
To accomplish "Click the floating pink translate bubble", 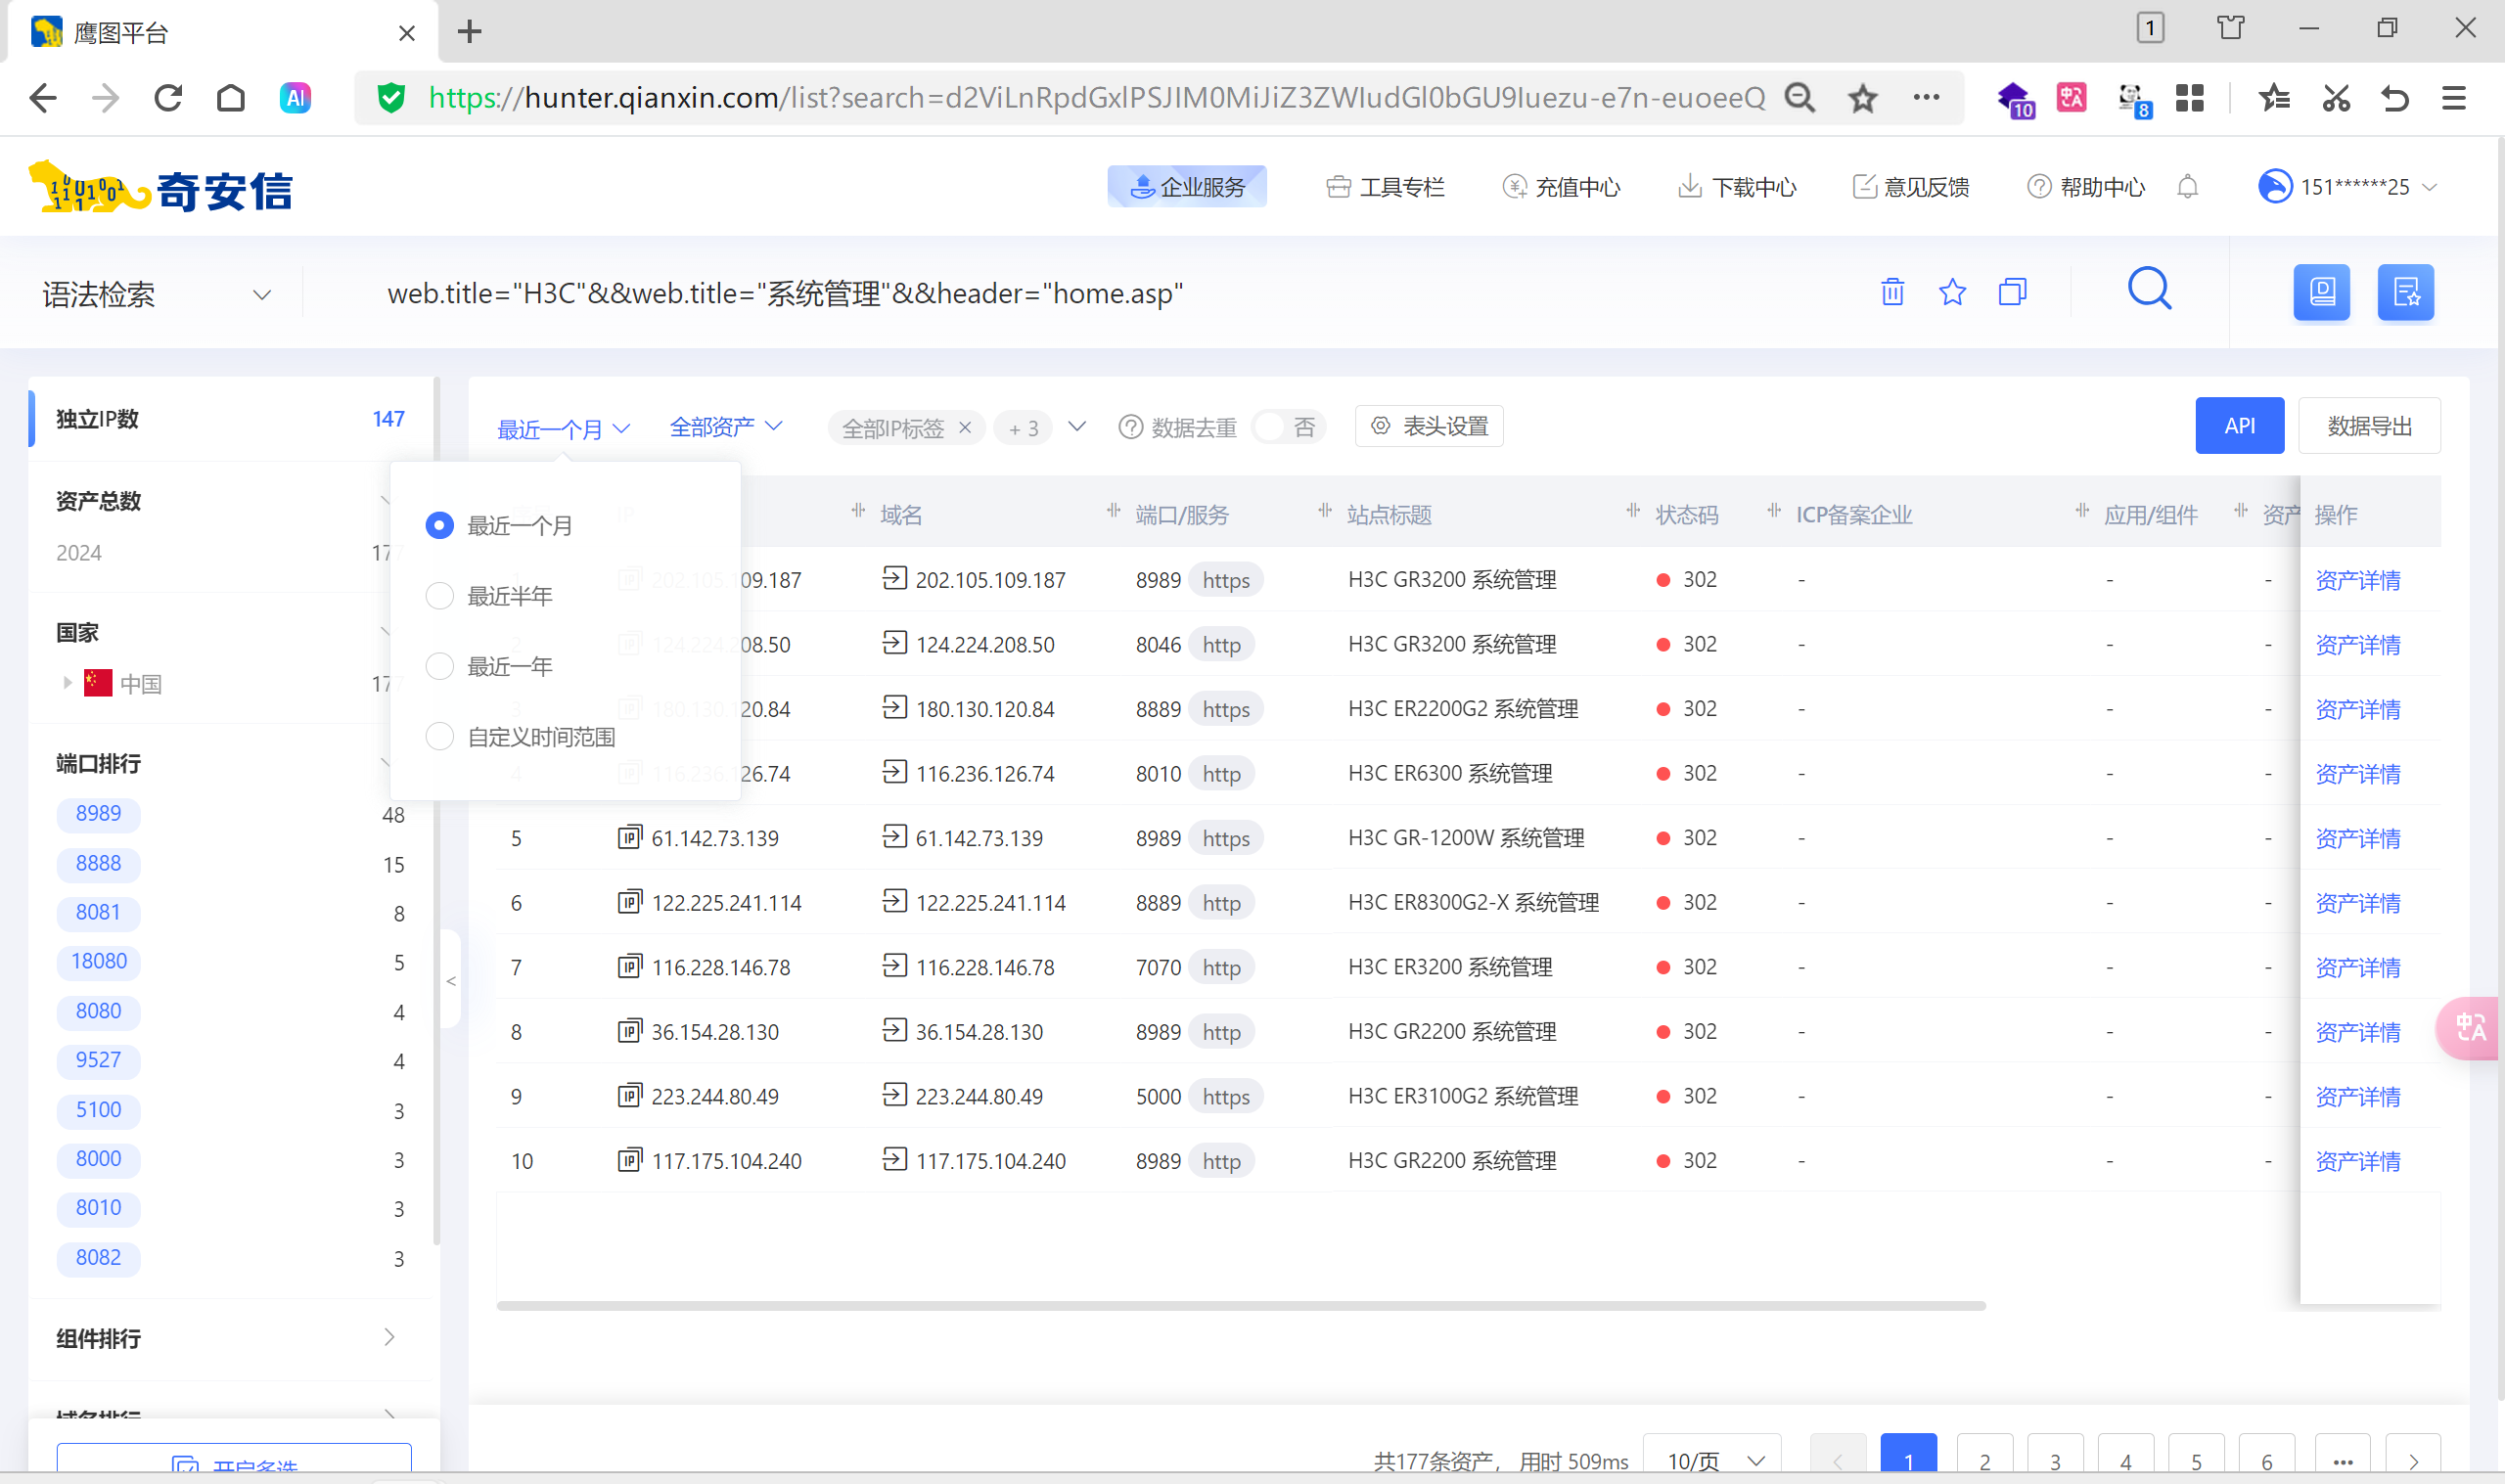I will pos(2469,1028).
